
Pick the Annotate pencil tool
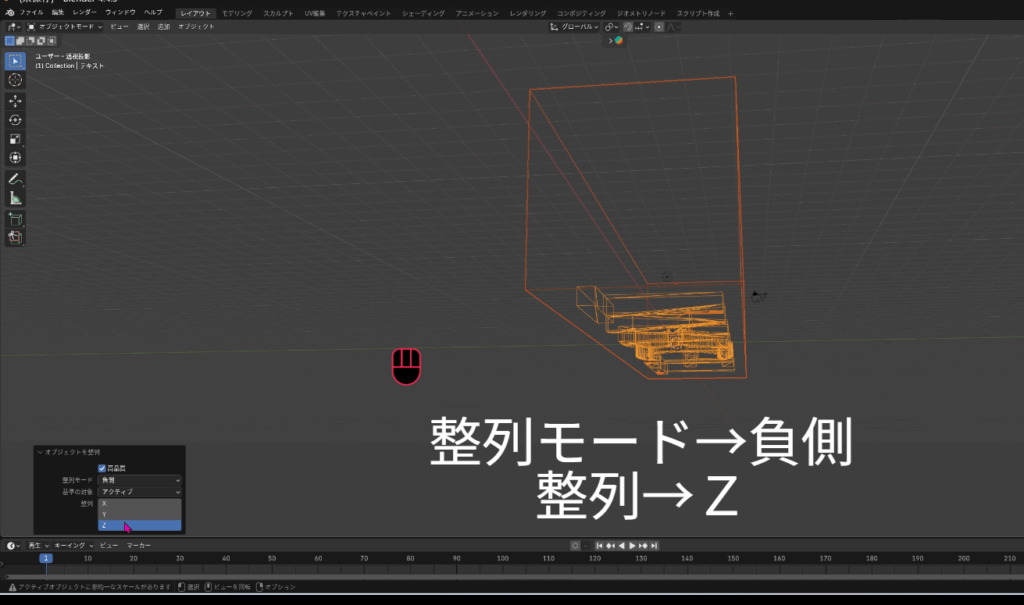(15, 179)
